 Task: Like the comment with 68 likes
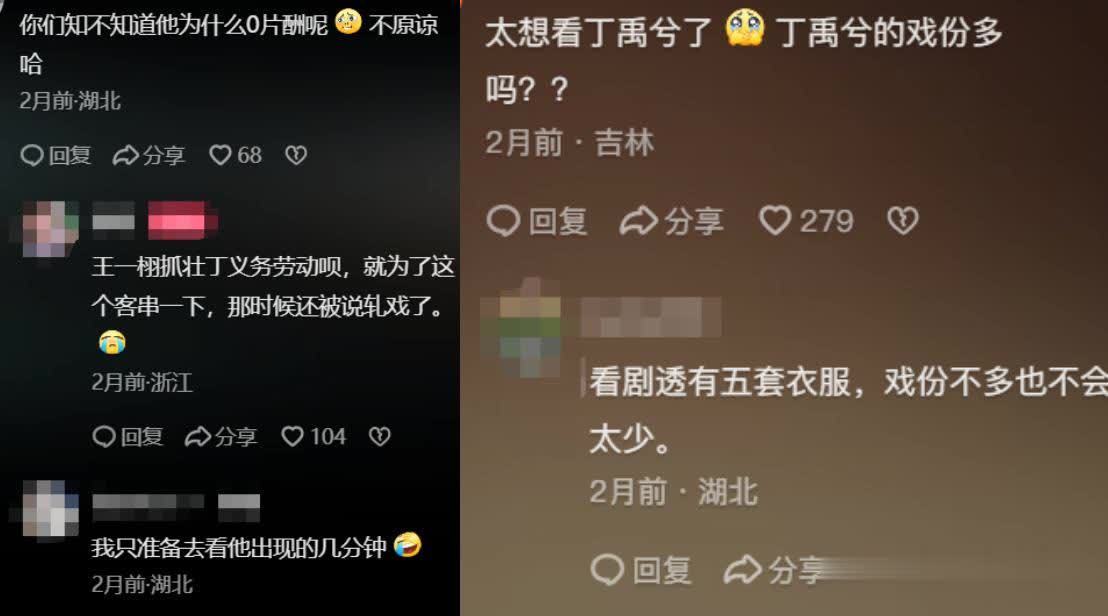tap(235, 155)
